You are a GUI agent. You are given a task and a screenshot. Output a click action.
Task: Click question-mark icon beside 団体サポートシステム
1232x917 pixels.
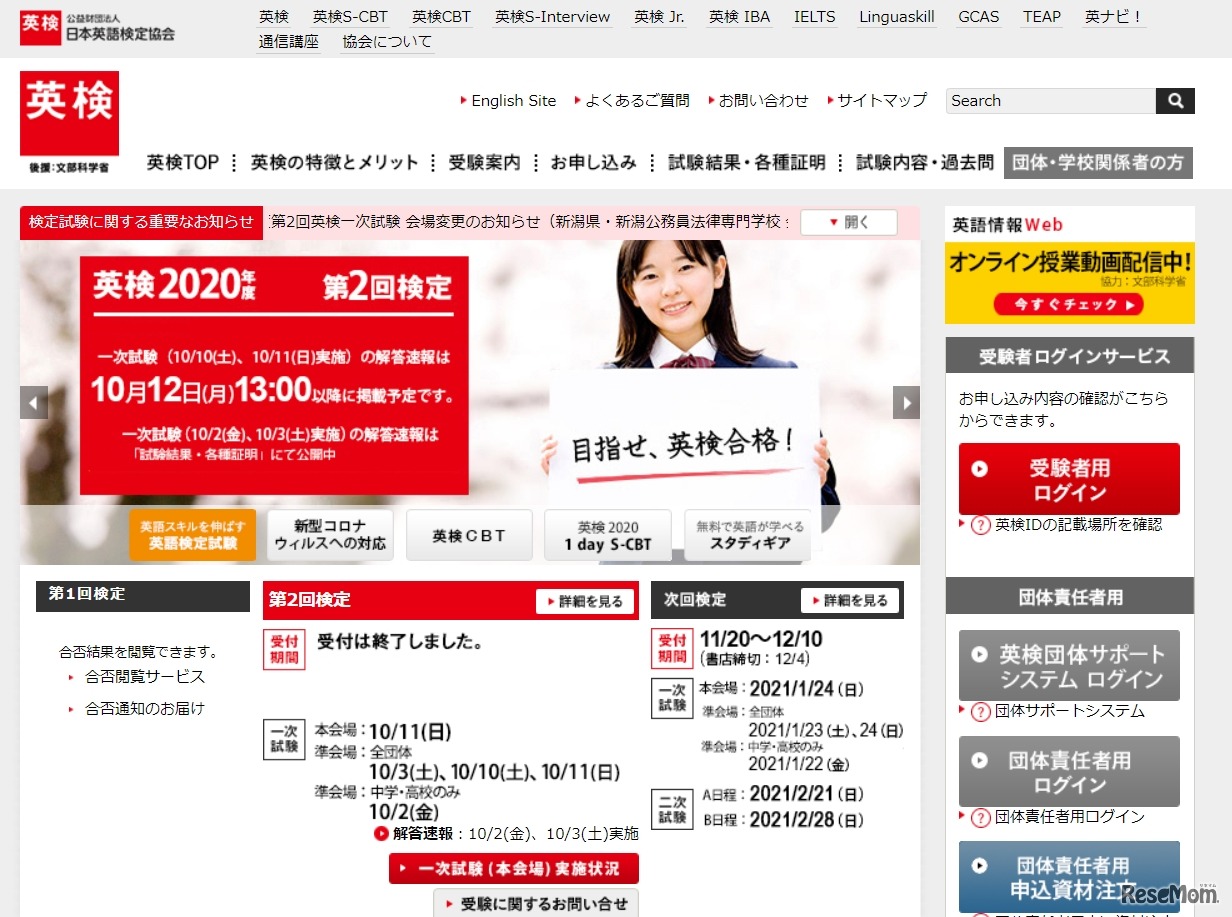(980, 712)
